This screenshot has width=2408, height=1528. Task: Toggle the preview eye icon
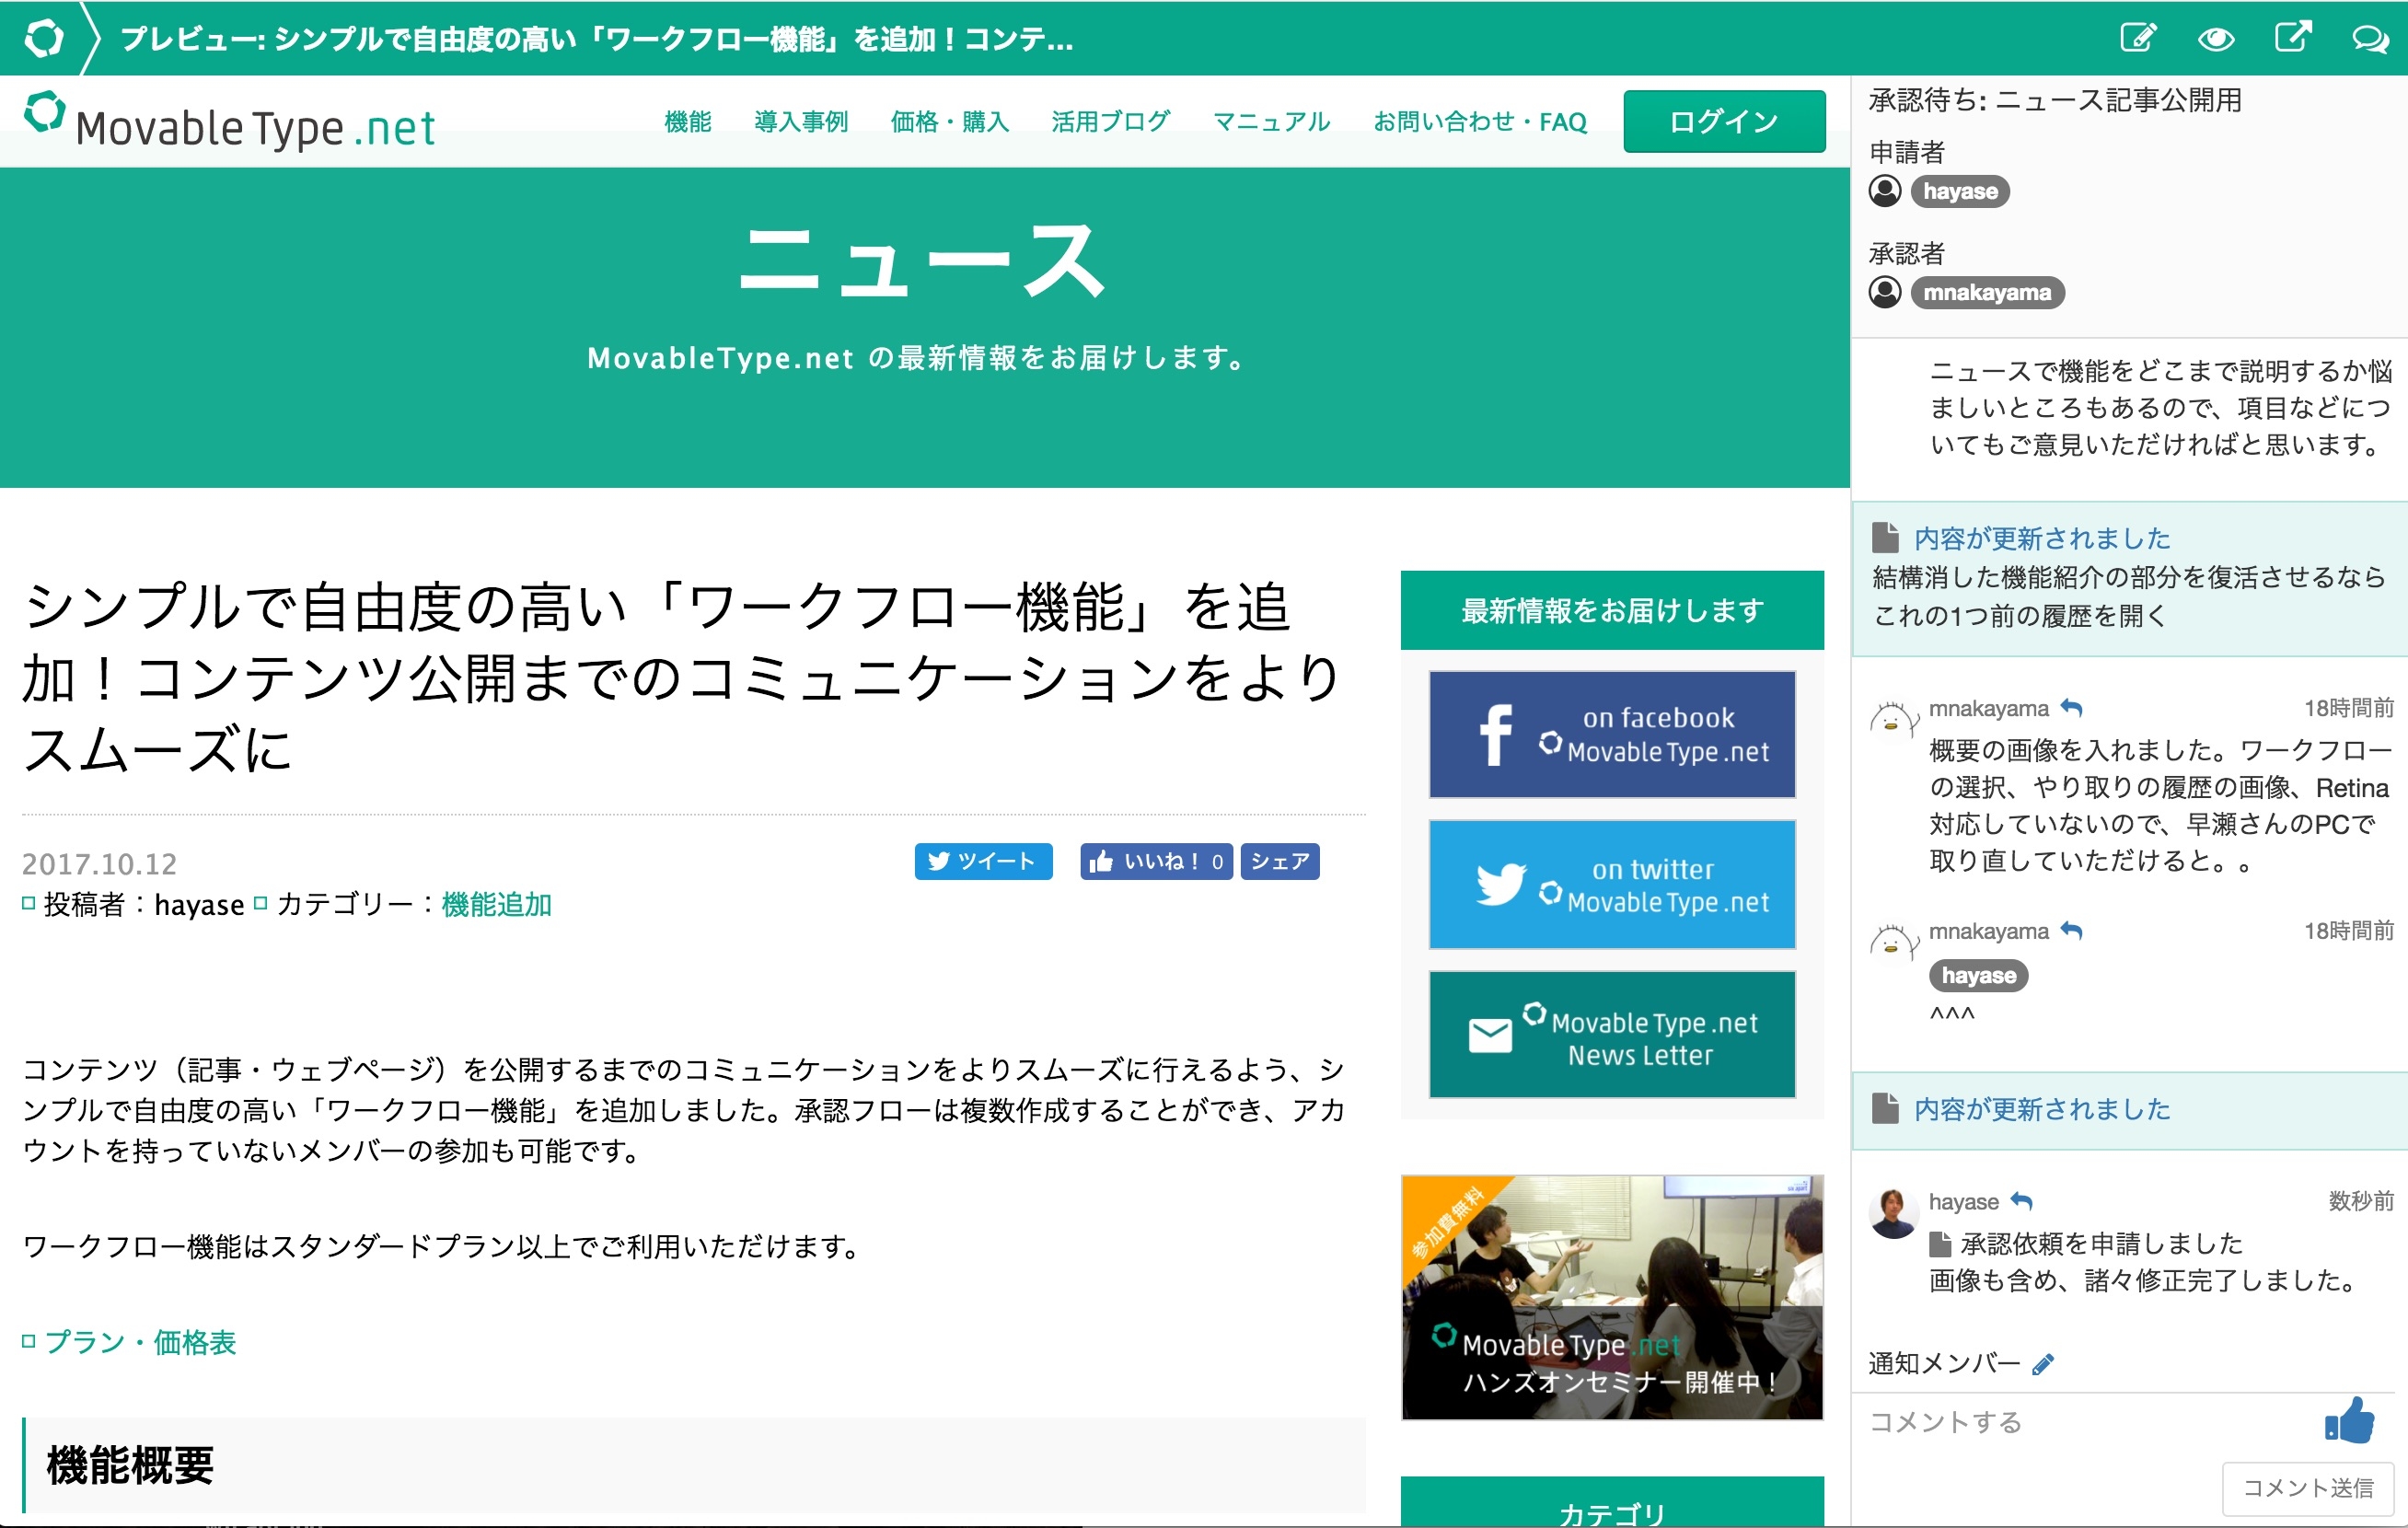pyautogui.click(x=2216, y=39)
